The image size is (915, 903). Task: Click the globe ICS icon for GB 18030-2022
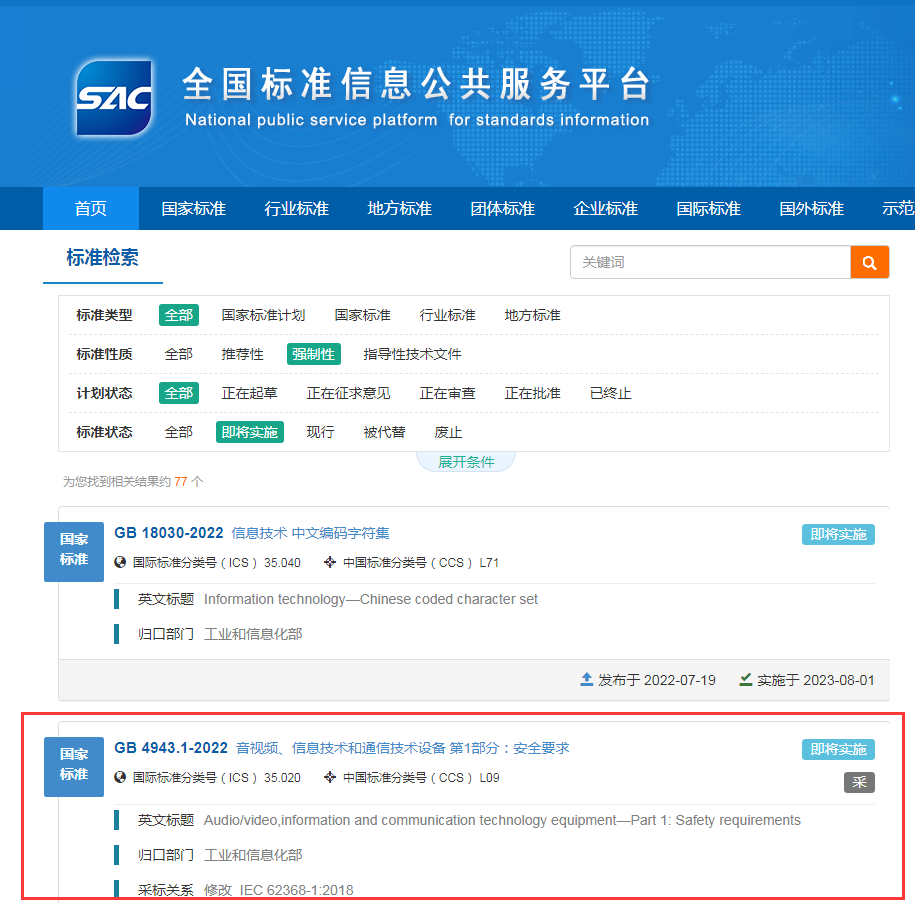pos(120,562)
